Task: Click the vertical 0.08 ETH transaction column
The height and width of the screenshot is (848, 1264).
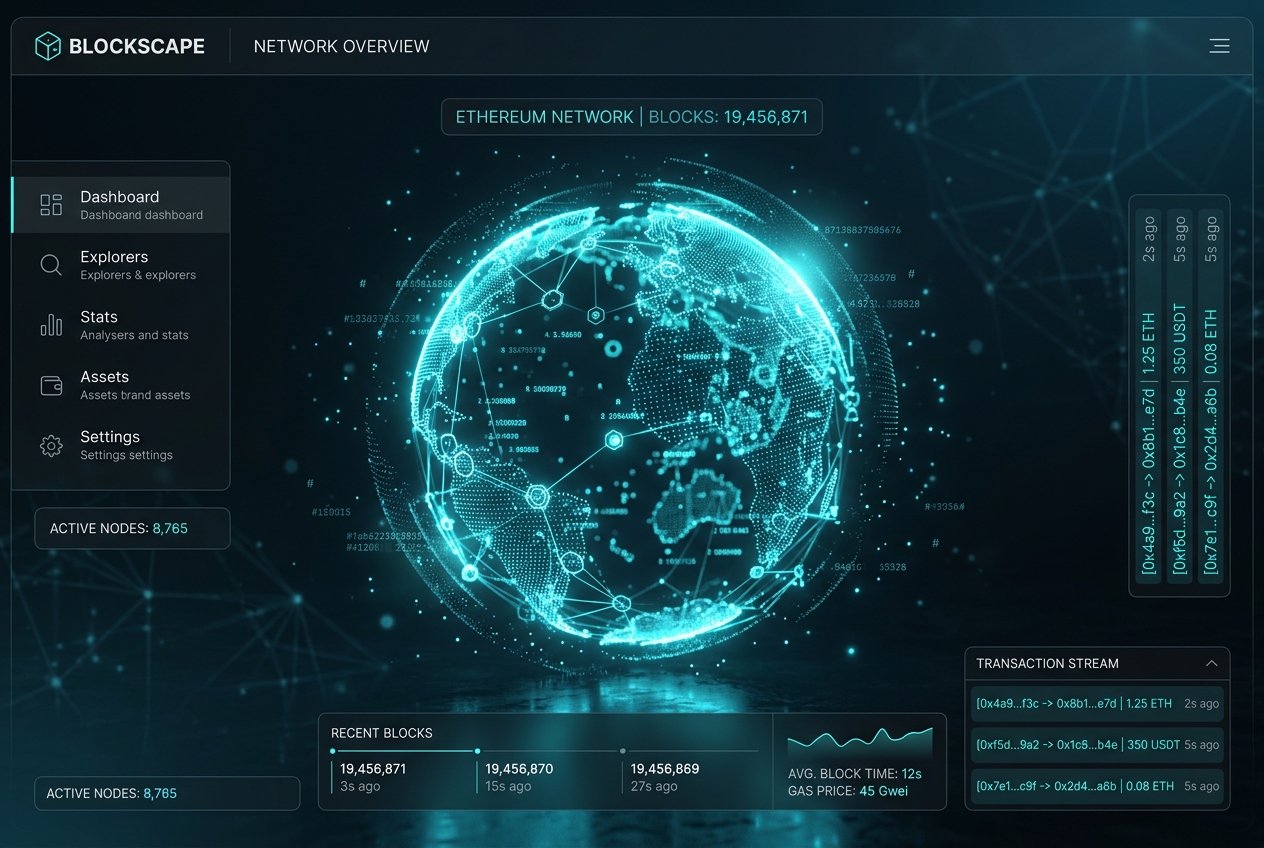Action: click(1211, 395)
